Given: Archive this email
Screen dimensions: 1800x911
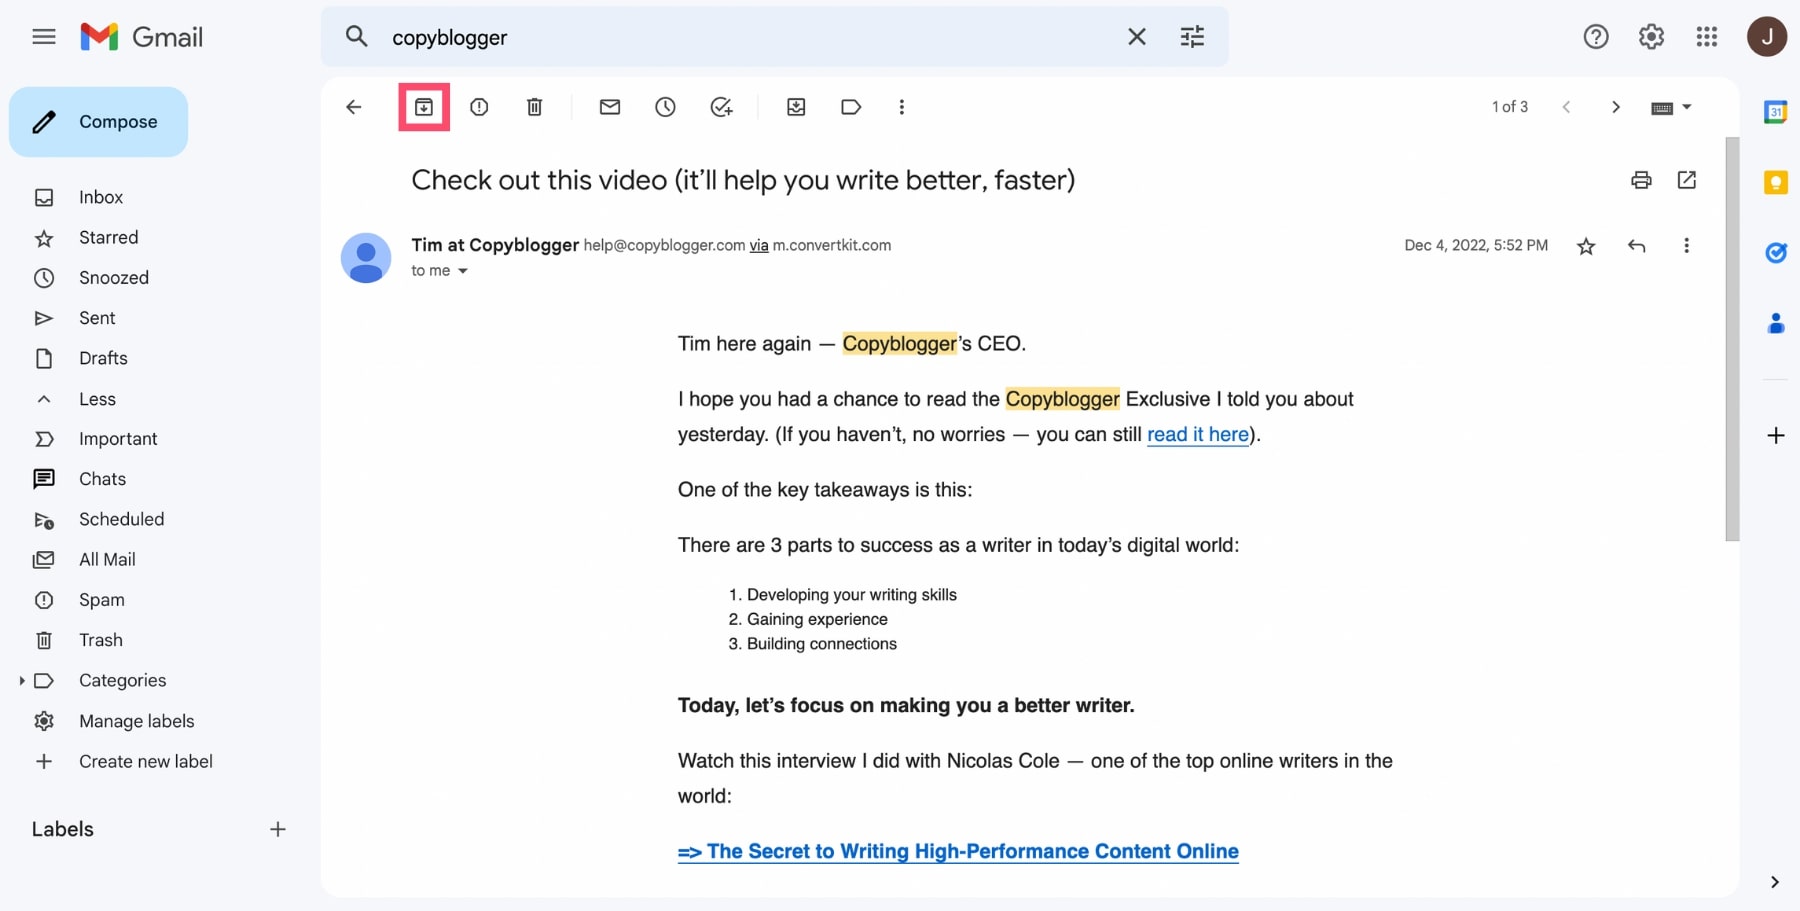Looking at the screenshot, I should click(x=424, y=107).
